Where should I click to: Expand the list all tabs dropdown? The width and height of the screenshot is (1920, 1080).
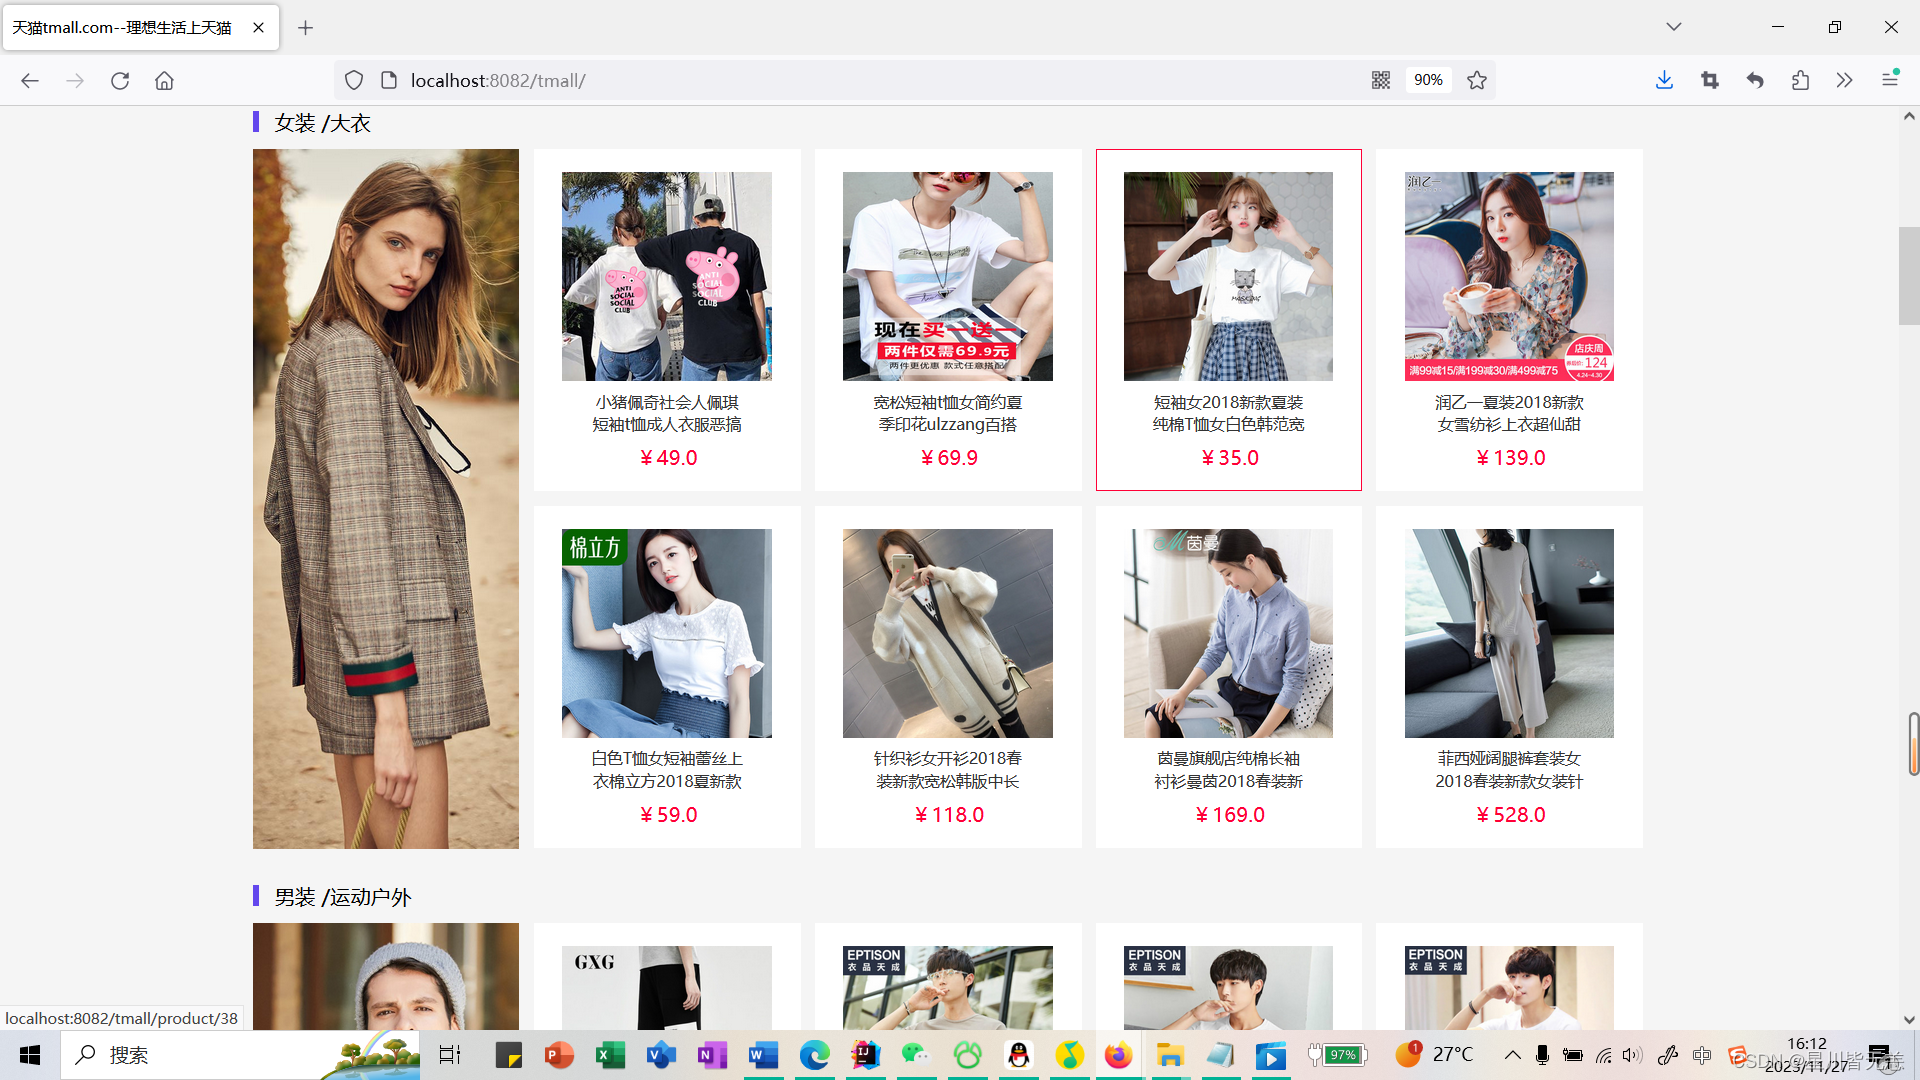(1674, 27)
